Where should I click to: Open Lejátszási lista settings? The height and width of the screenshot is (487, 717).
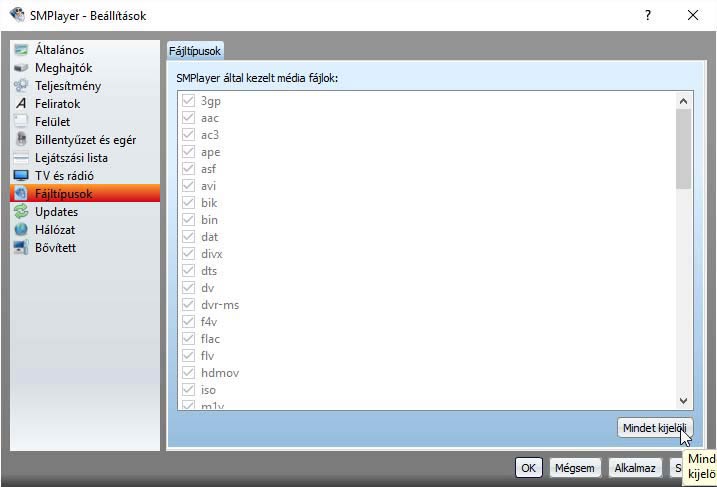click(x=85, y=158)
